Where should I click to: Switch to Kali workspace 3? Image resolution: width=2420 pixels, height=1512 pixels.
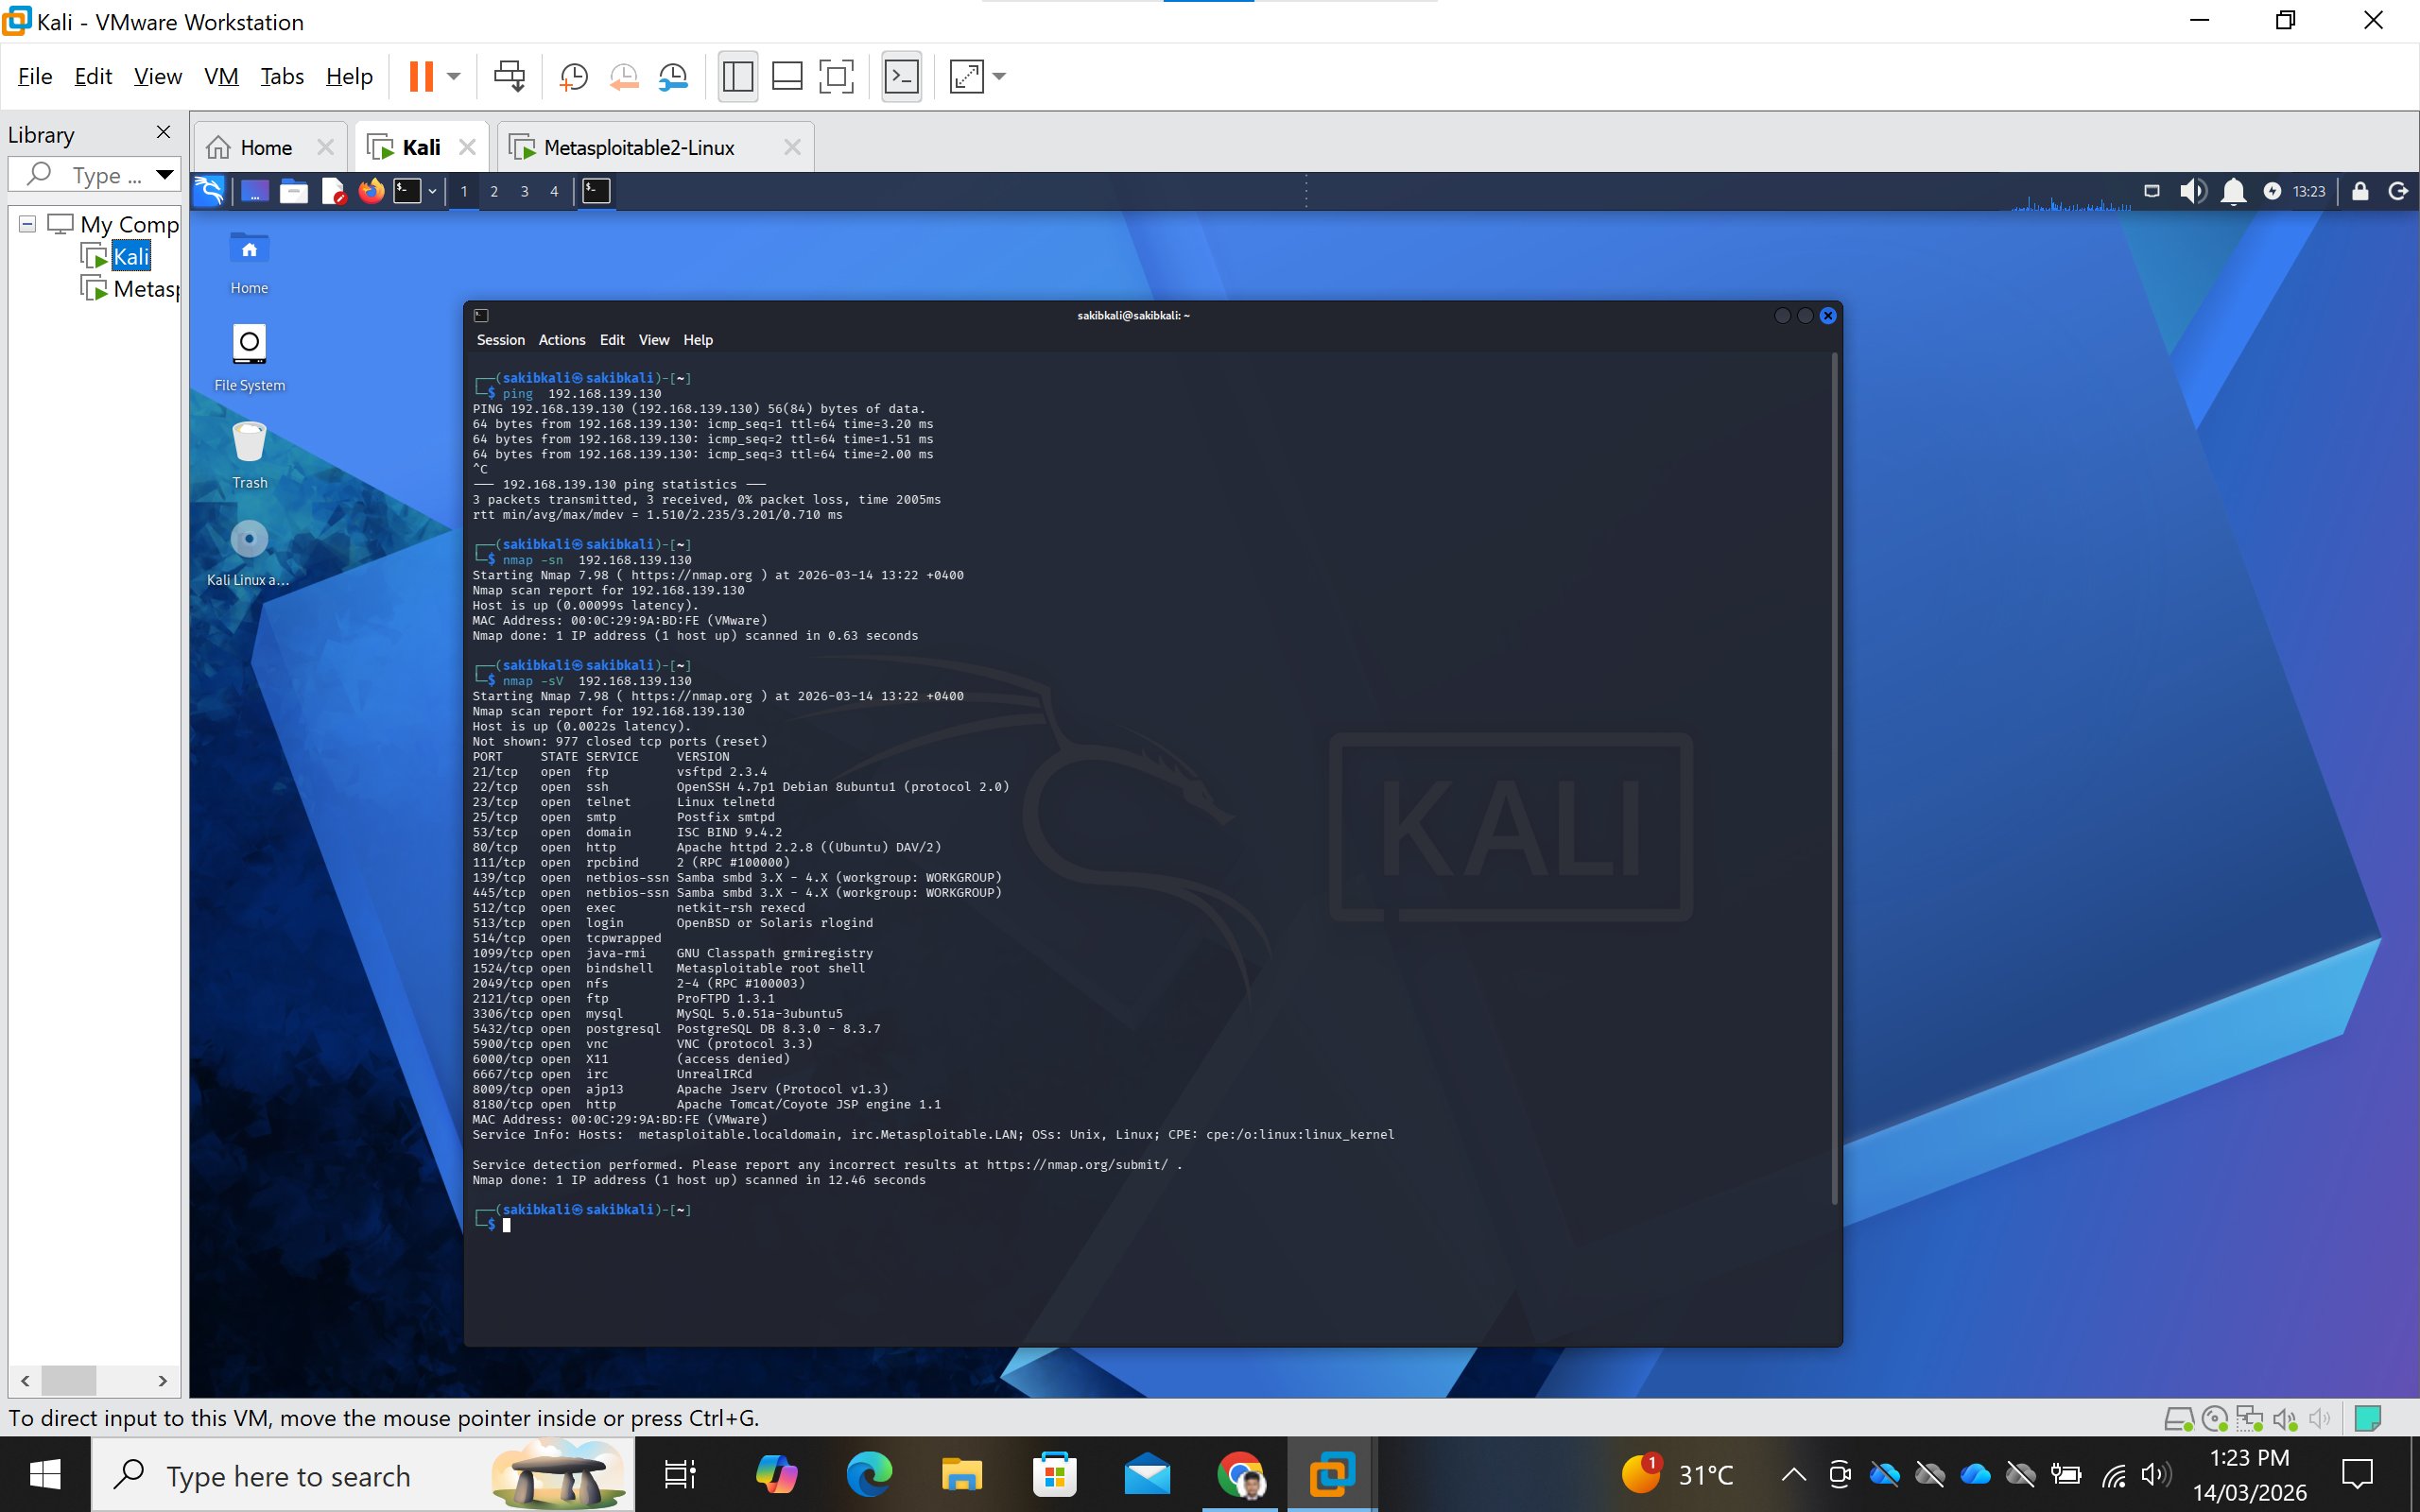pyautogui.click(x=524, y=191)
